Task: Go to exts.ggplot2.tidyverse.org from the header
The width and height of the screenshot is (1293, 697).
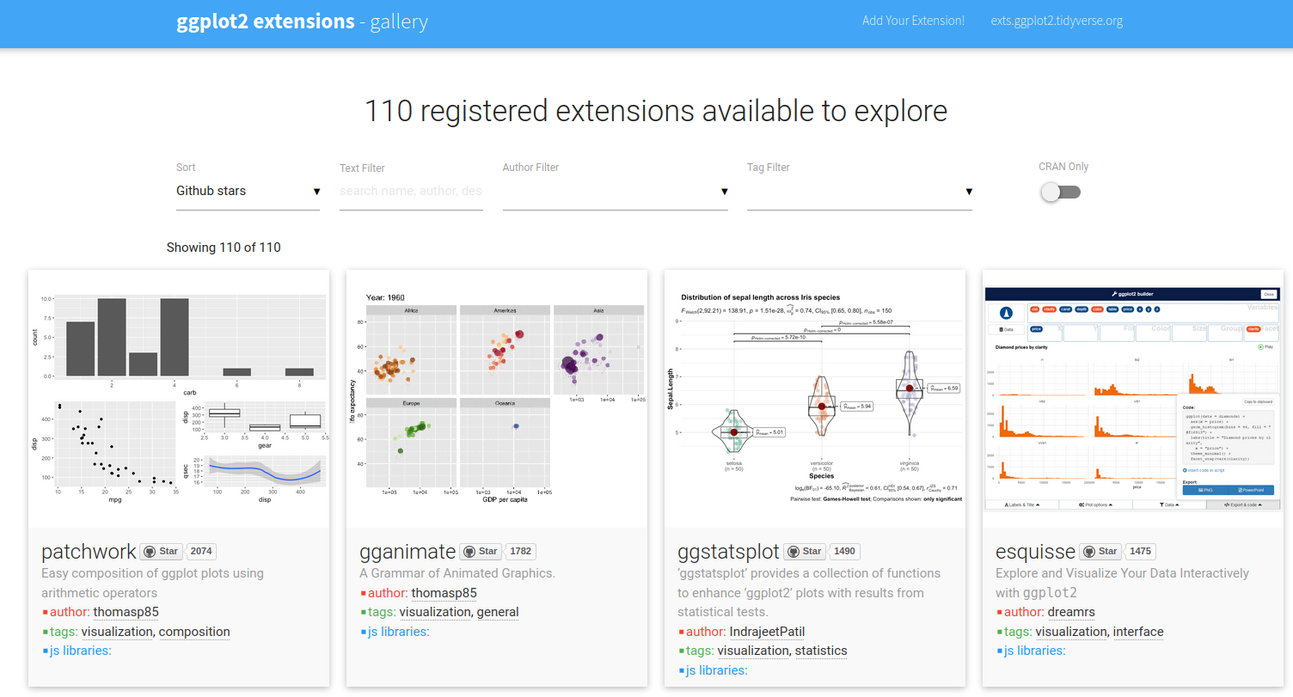Action: pyautogui.click(x=1056, y=20)
